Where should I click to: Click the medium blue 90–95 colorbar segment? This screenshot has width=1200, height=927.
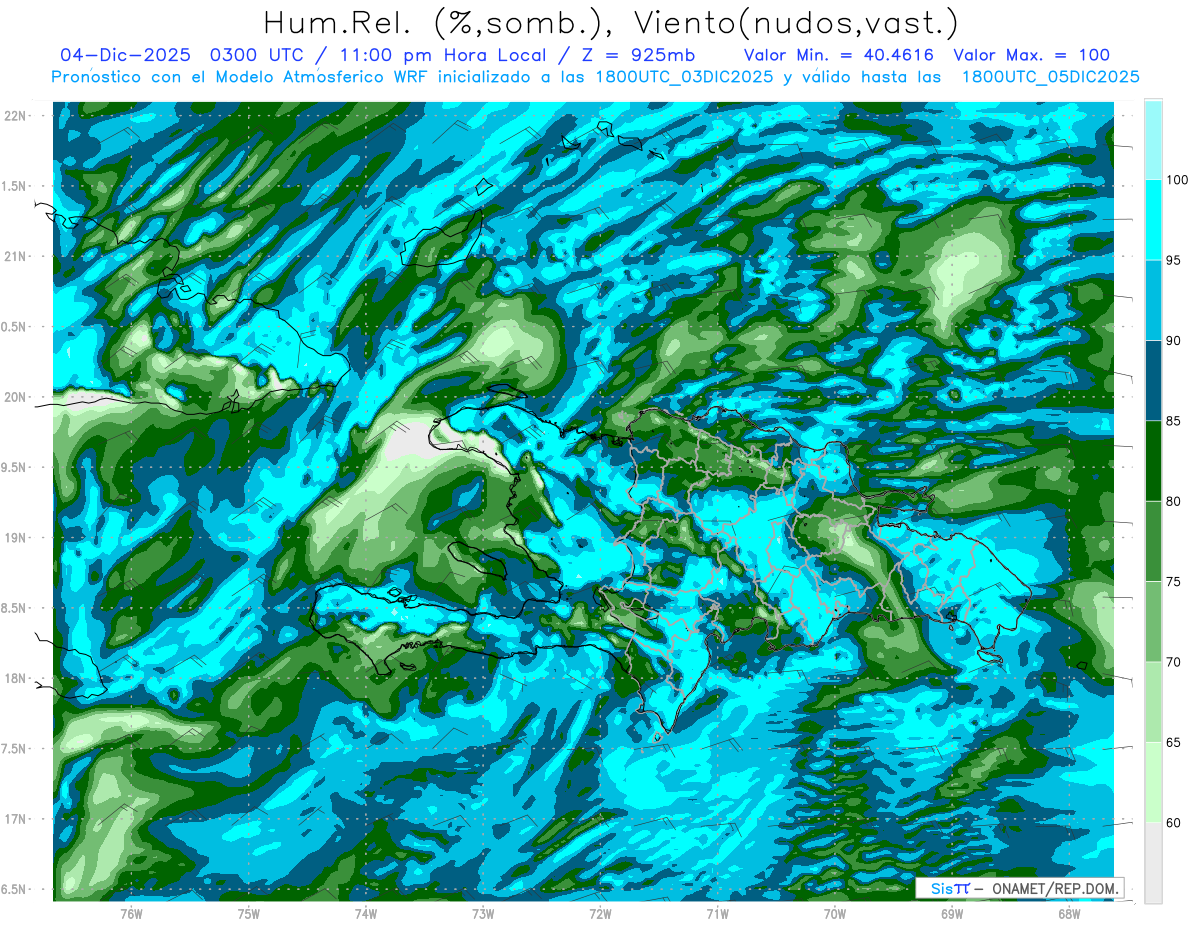[1153, 300]
